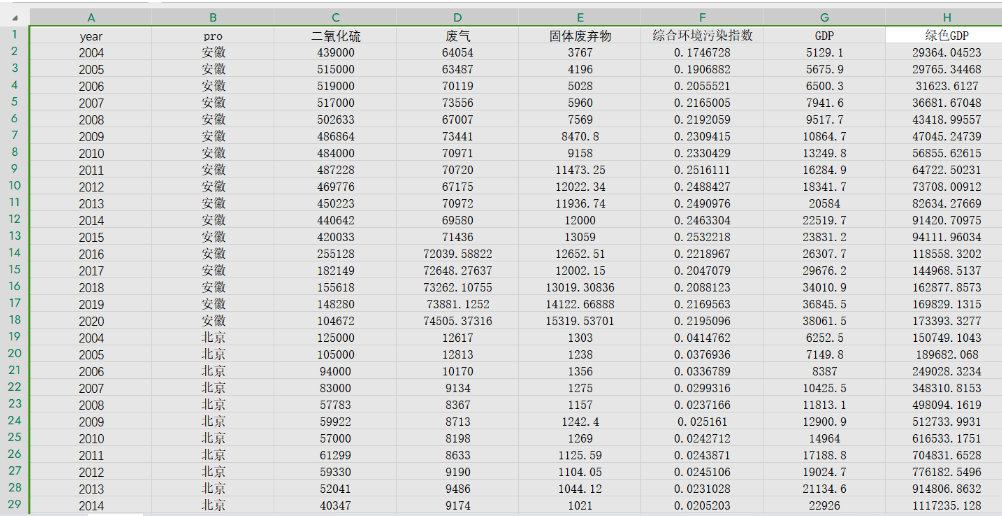The height and width of the screenshot is (516, 1002).
Task: Select column B header
Action: (x=213, y=18)
